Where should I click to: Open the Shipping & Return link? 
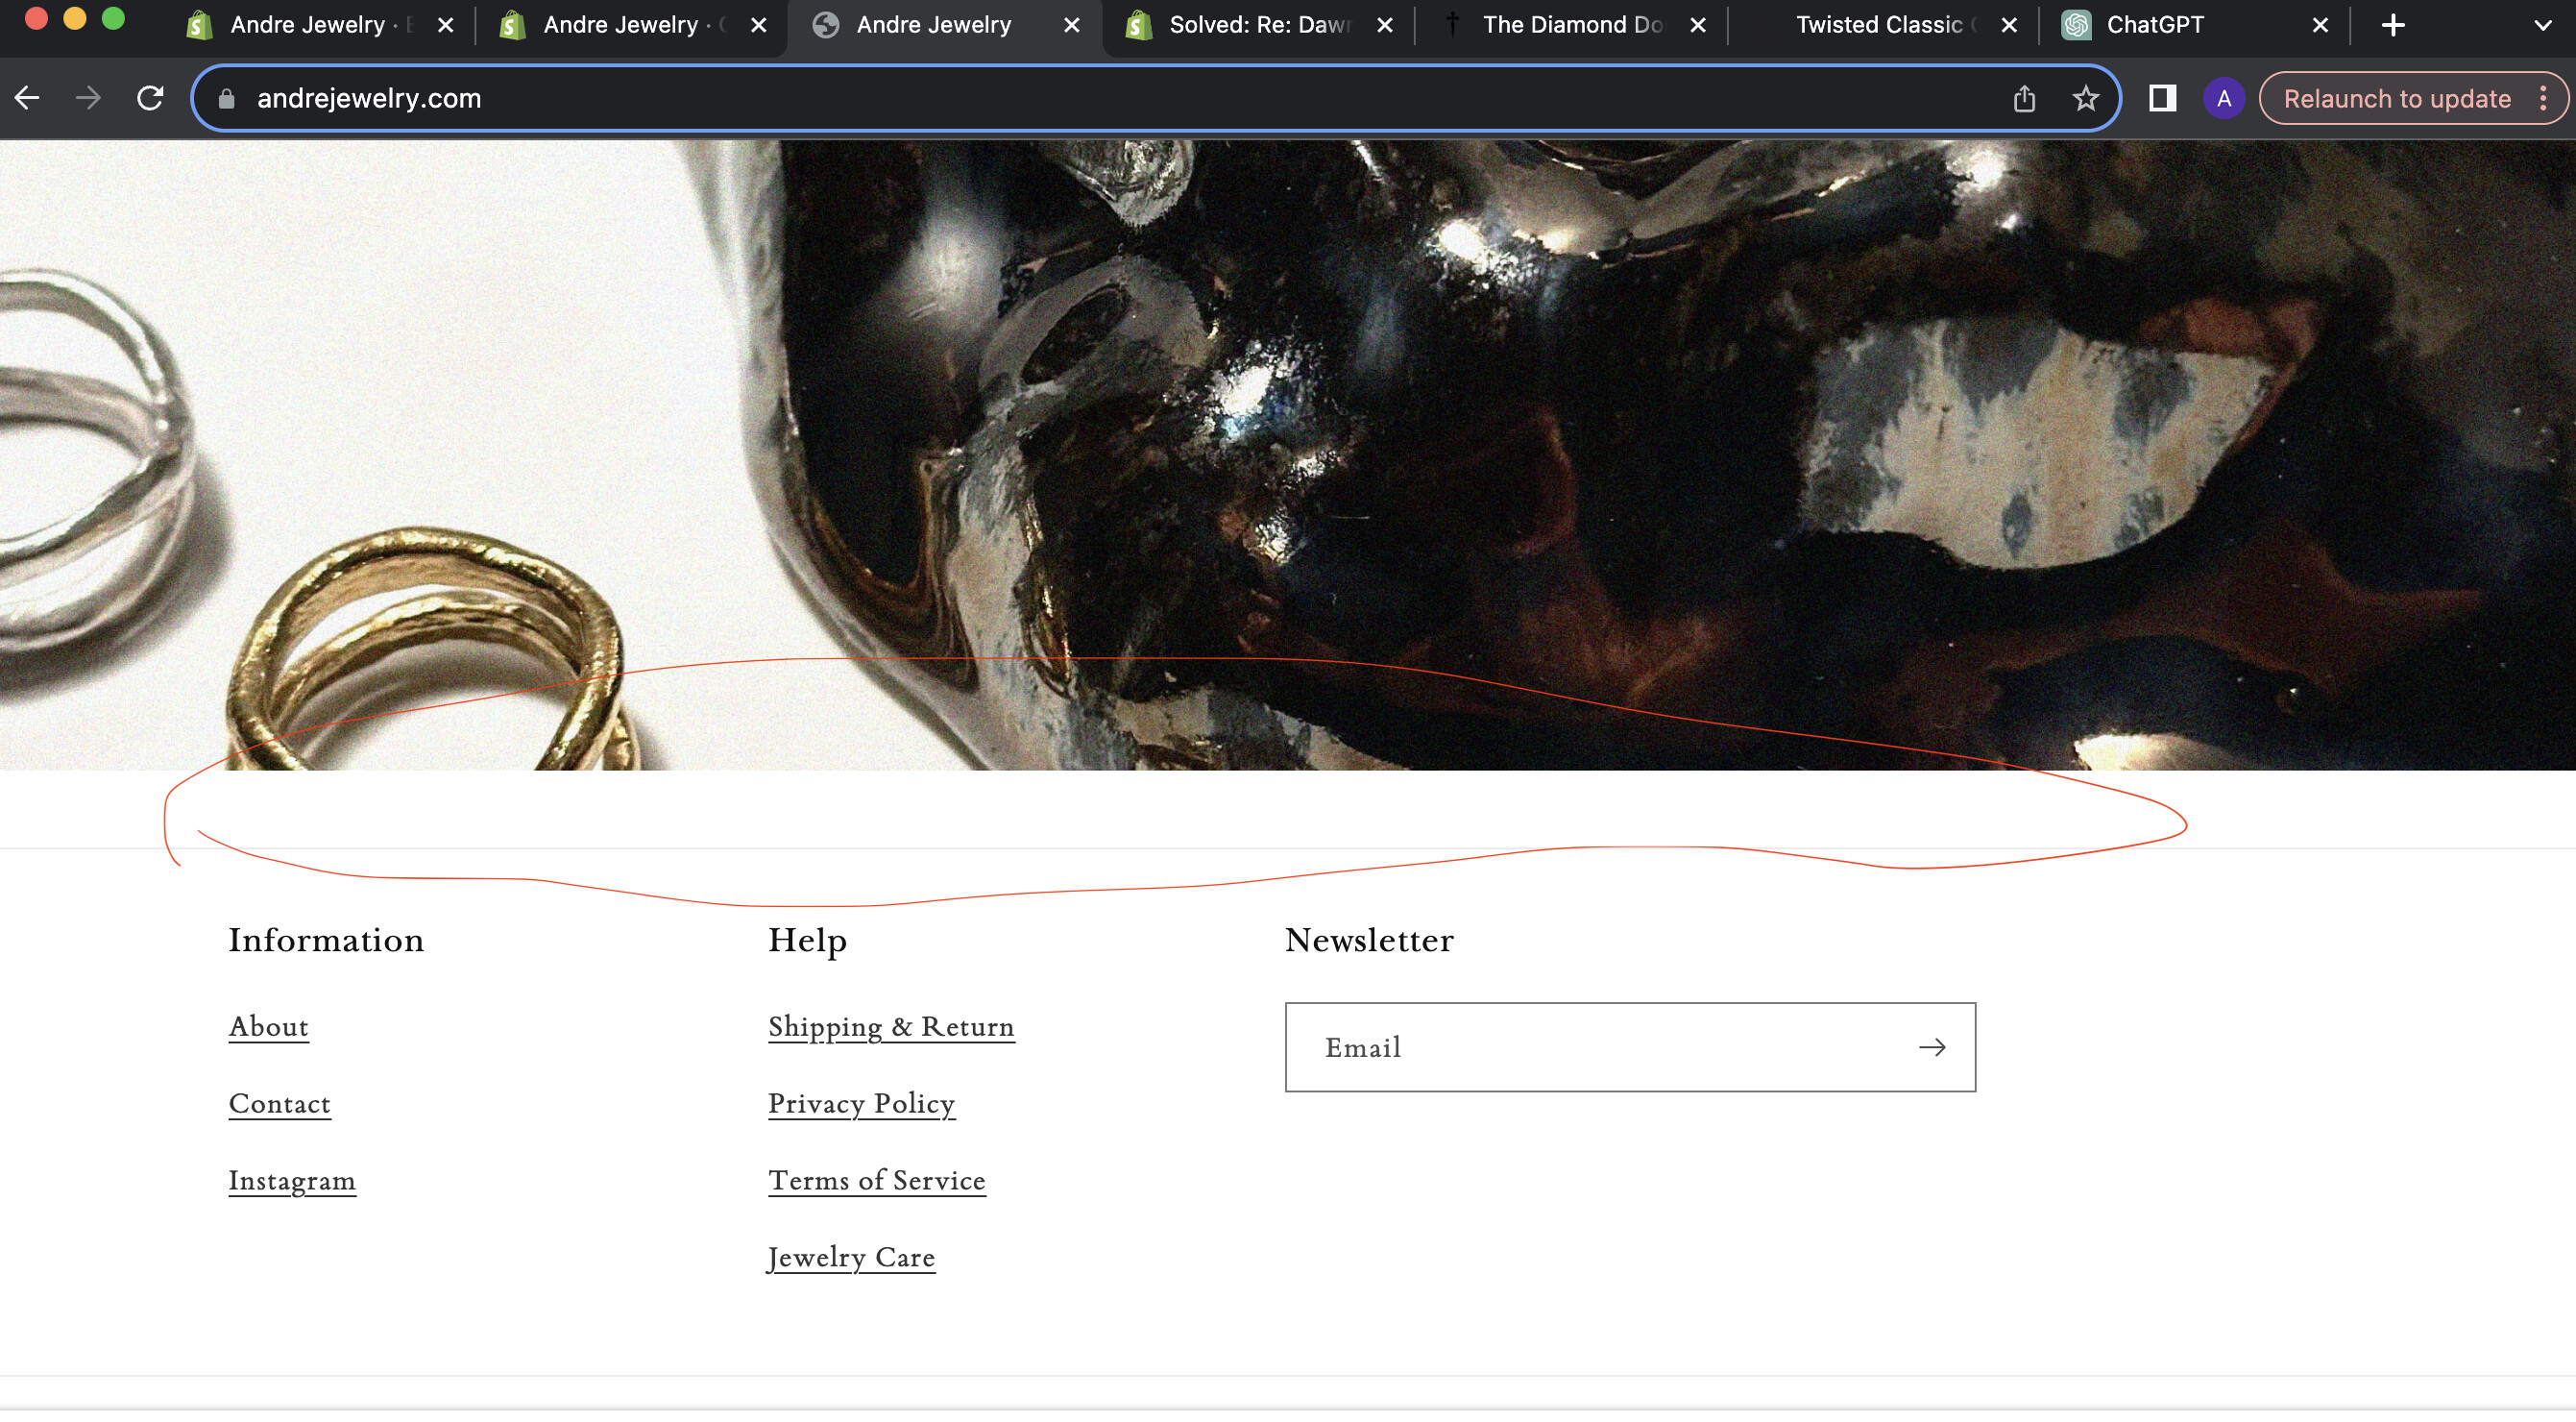[x=891, y=1027]
